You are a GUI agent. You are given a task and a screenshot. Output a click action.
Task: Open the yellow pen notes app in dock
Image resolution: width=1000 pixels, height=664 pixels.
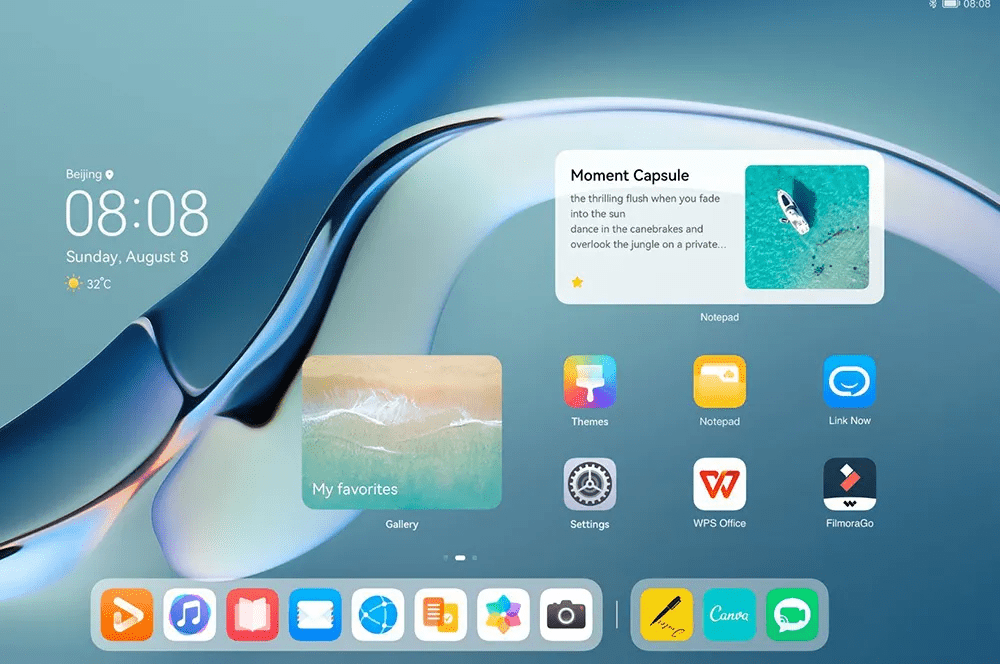(666, 614)
